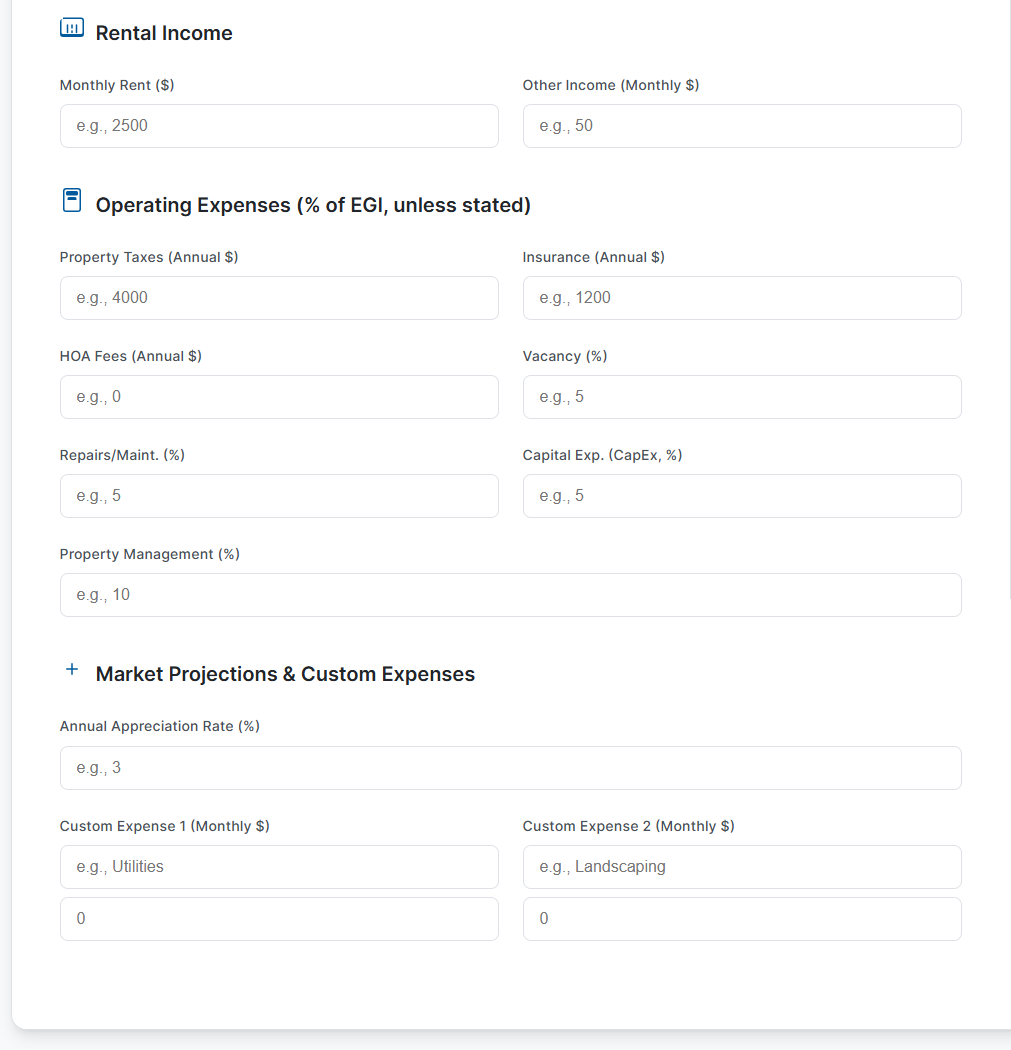Select the Annual Appreciation Rate input
This screenshot has height=1050, width=1011.
pyautogui.click(x=511, y=768)
